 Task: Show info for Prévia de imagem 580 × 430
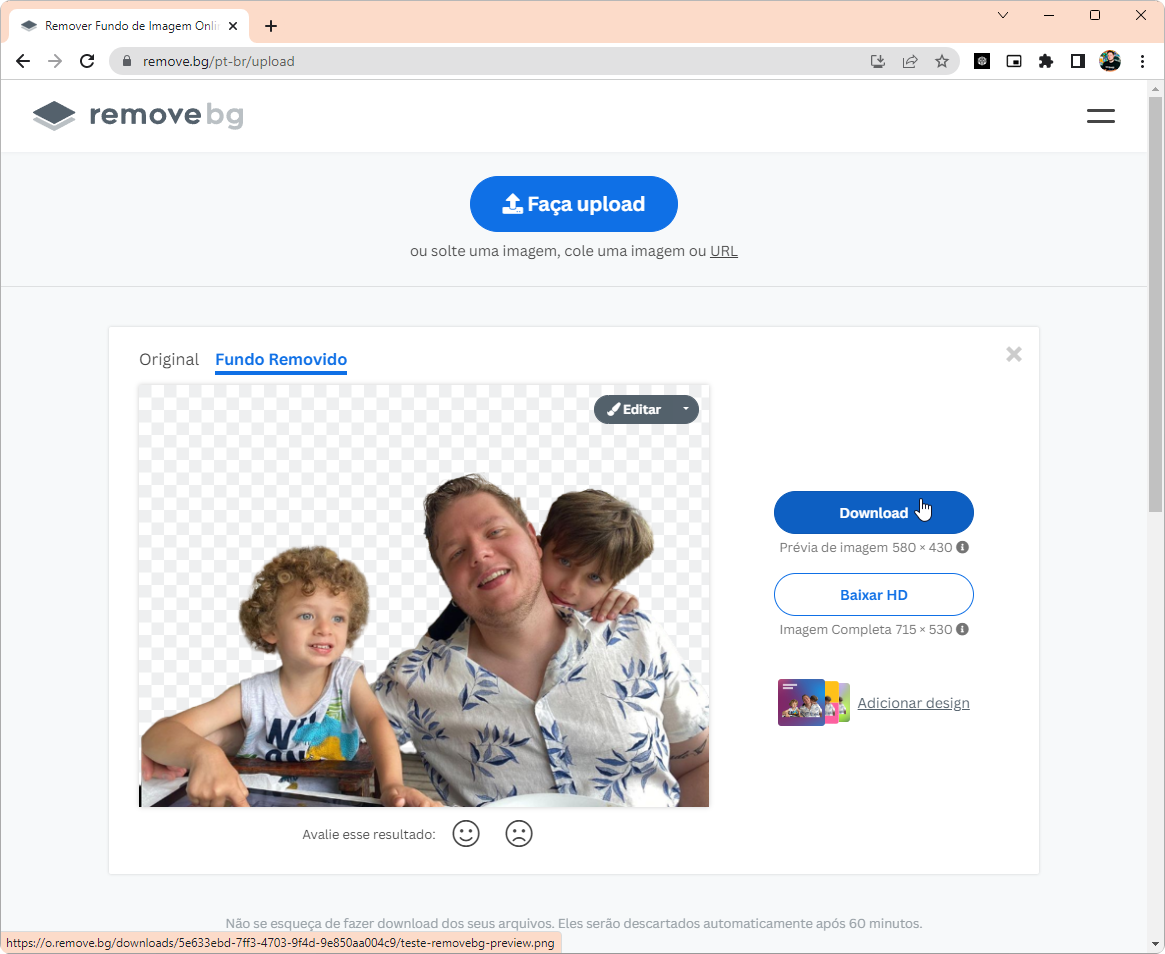point(962,548)
